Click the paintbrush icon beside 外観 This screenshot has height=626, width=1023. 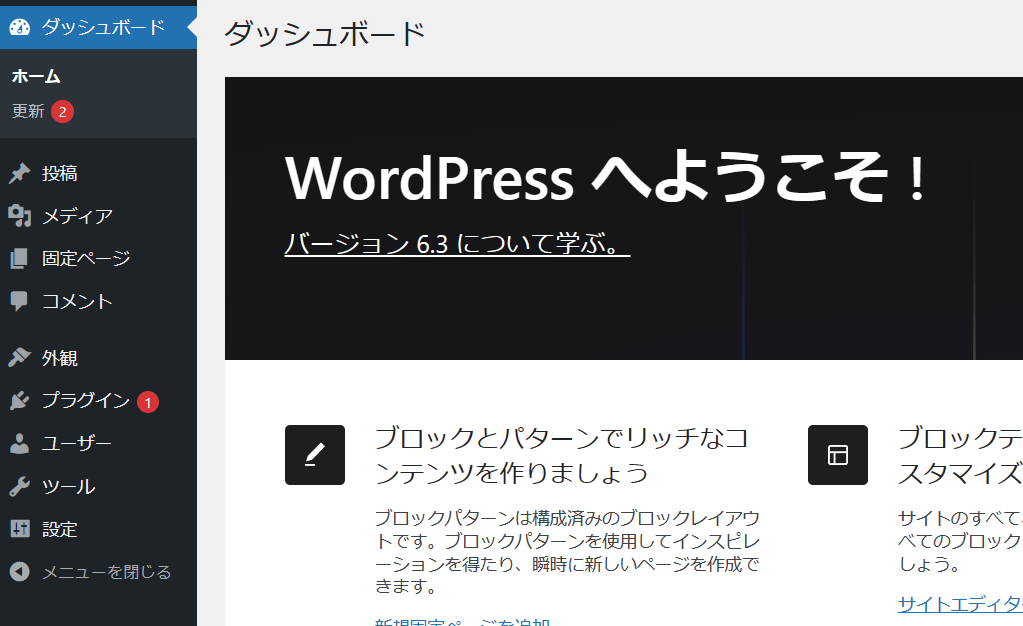tap(20, 357)
